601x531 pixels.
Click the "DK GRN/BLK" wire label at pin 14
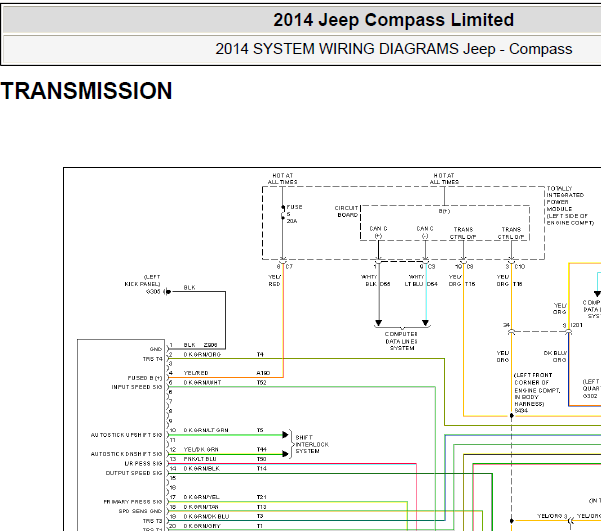tap(201, 469)
